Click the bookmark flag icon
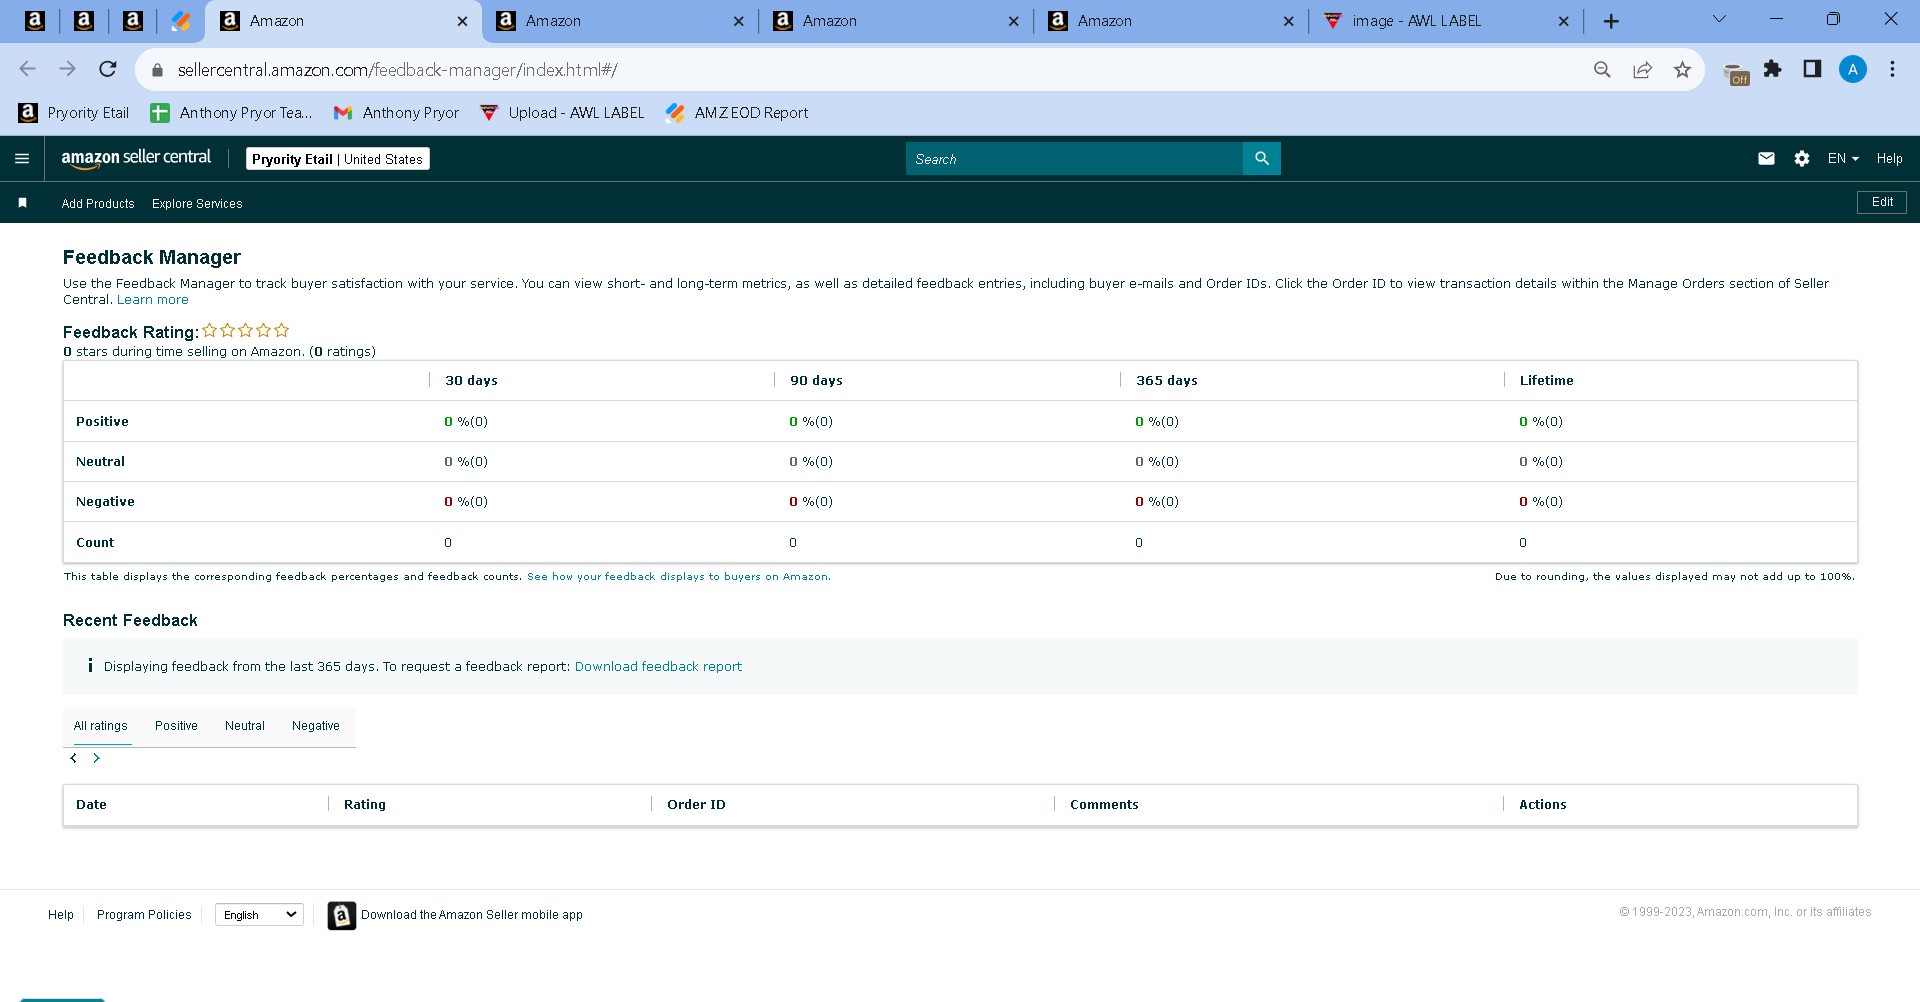This screenshot has width=1920, height=1002. (22, 203)
